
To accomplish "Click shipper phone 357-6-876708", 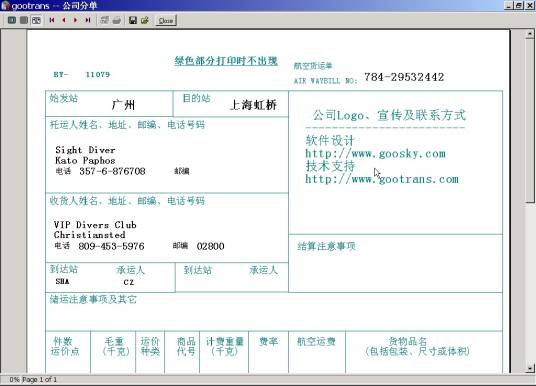I will coord(112,171).
